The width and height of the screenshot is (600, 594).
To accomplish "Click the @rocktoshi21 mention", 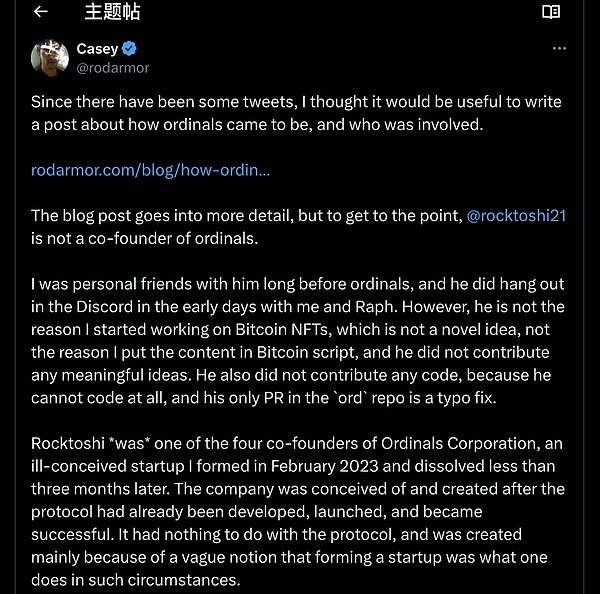I will click(516, 216).
